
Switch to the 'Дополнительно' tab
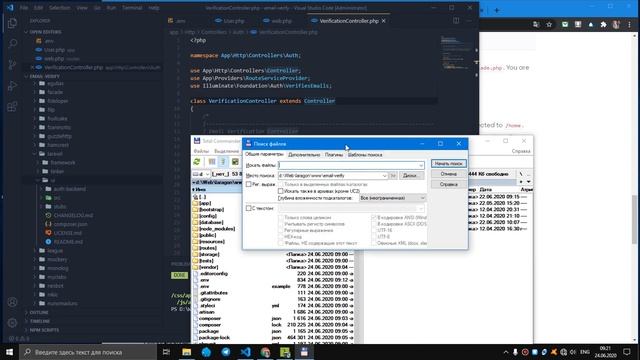point(304,155)
